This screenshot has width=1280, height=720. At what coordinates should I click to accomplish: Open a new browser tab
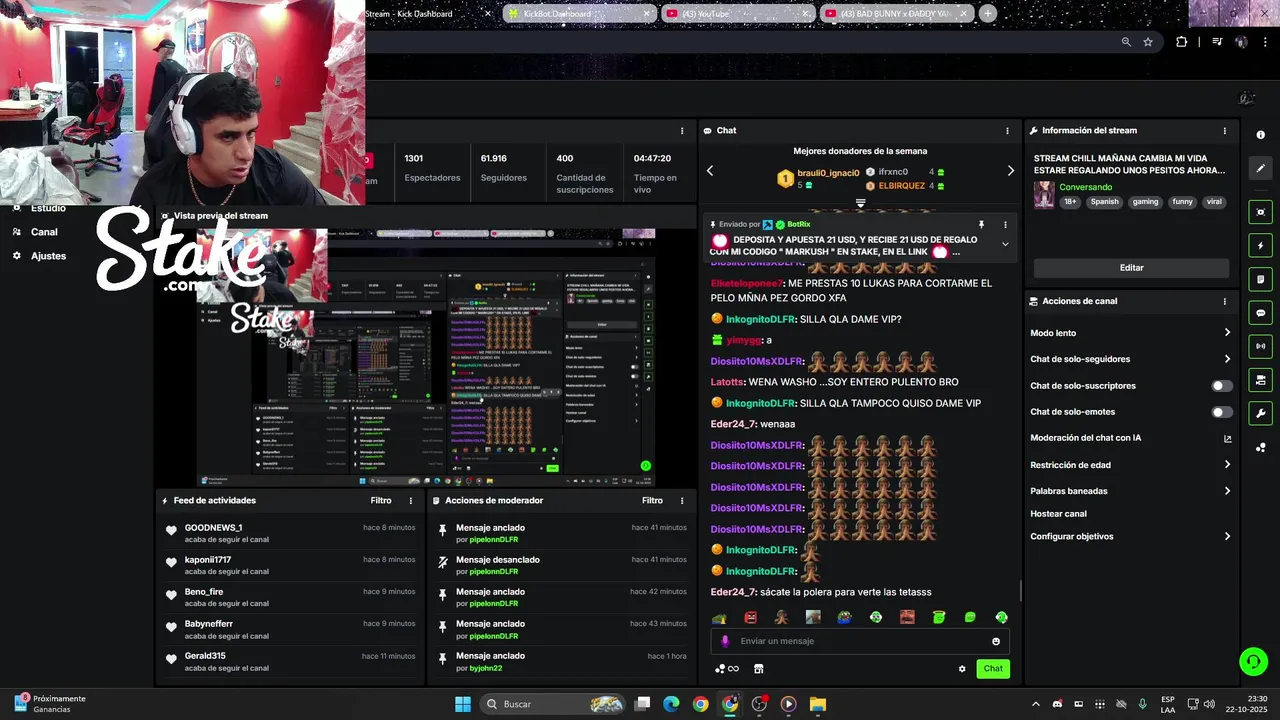tap(988, 14)
